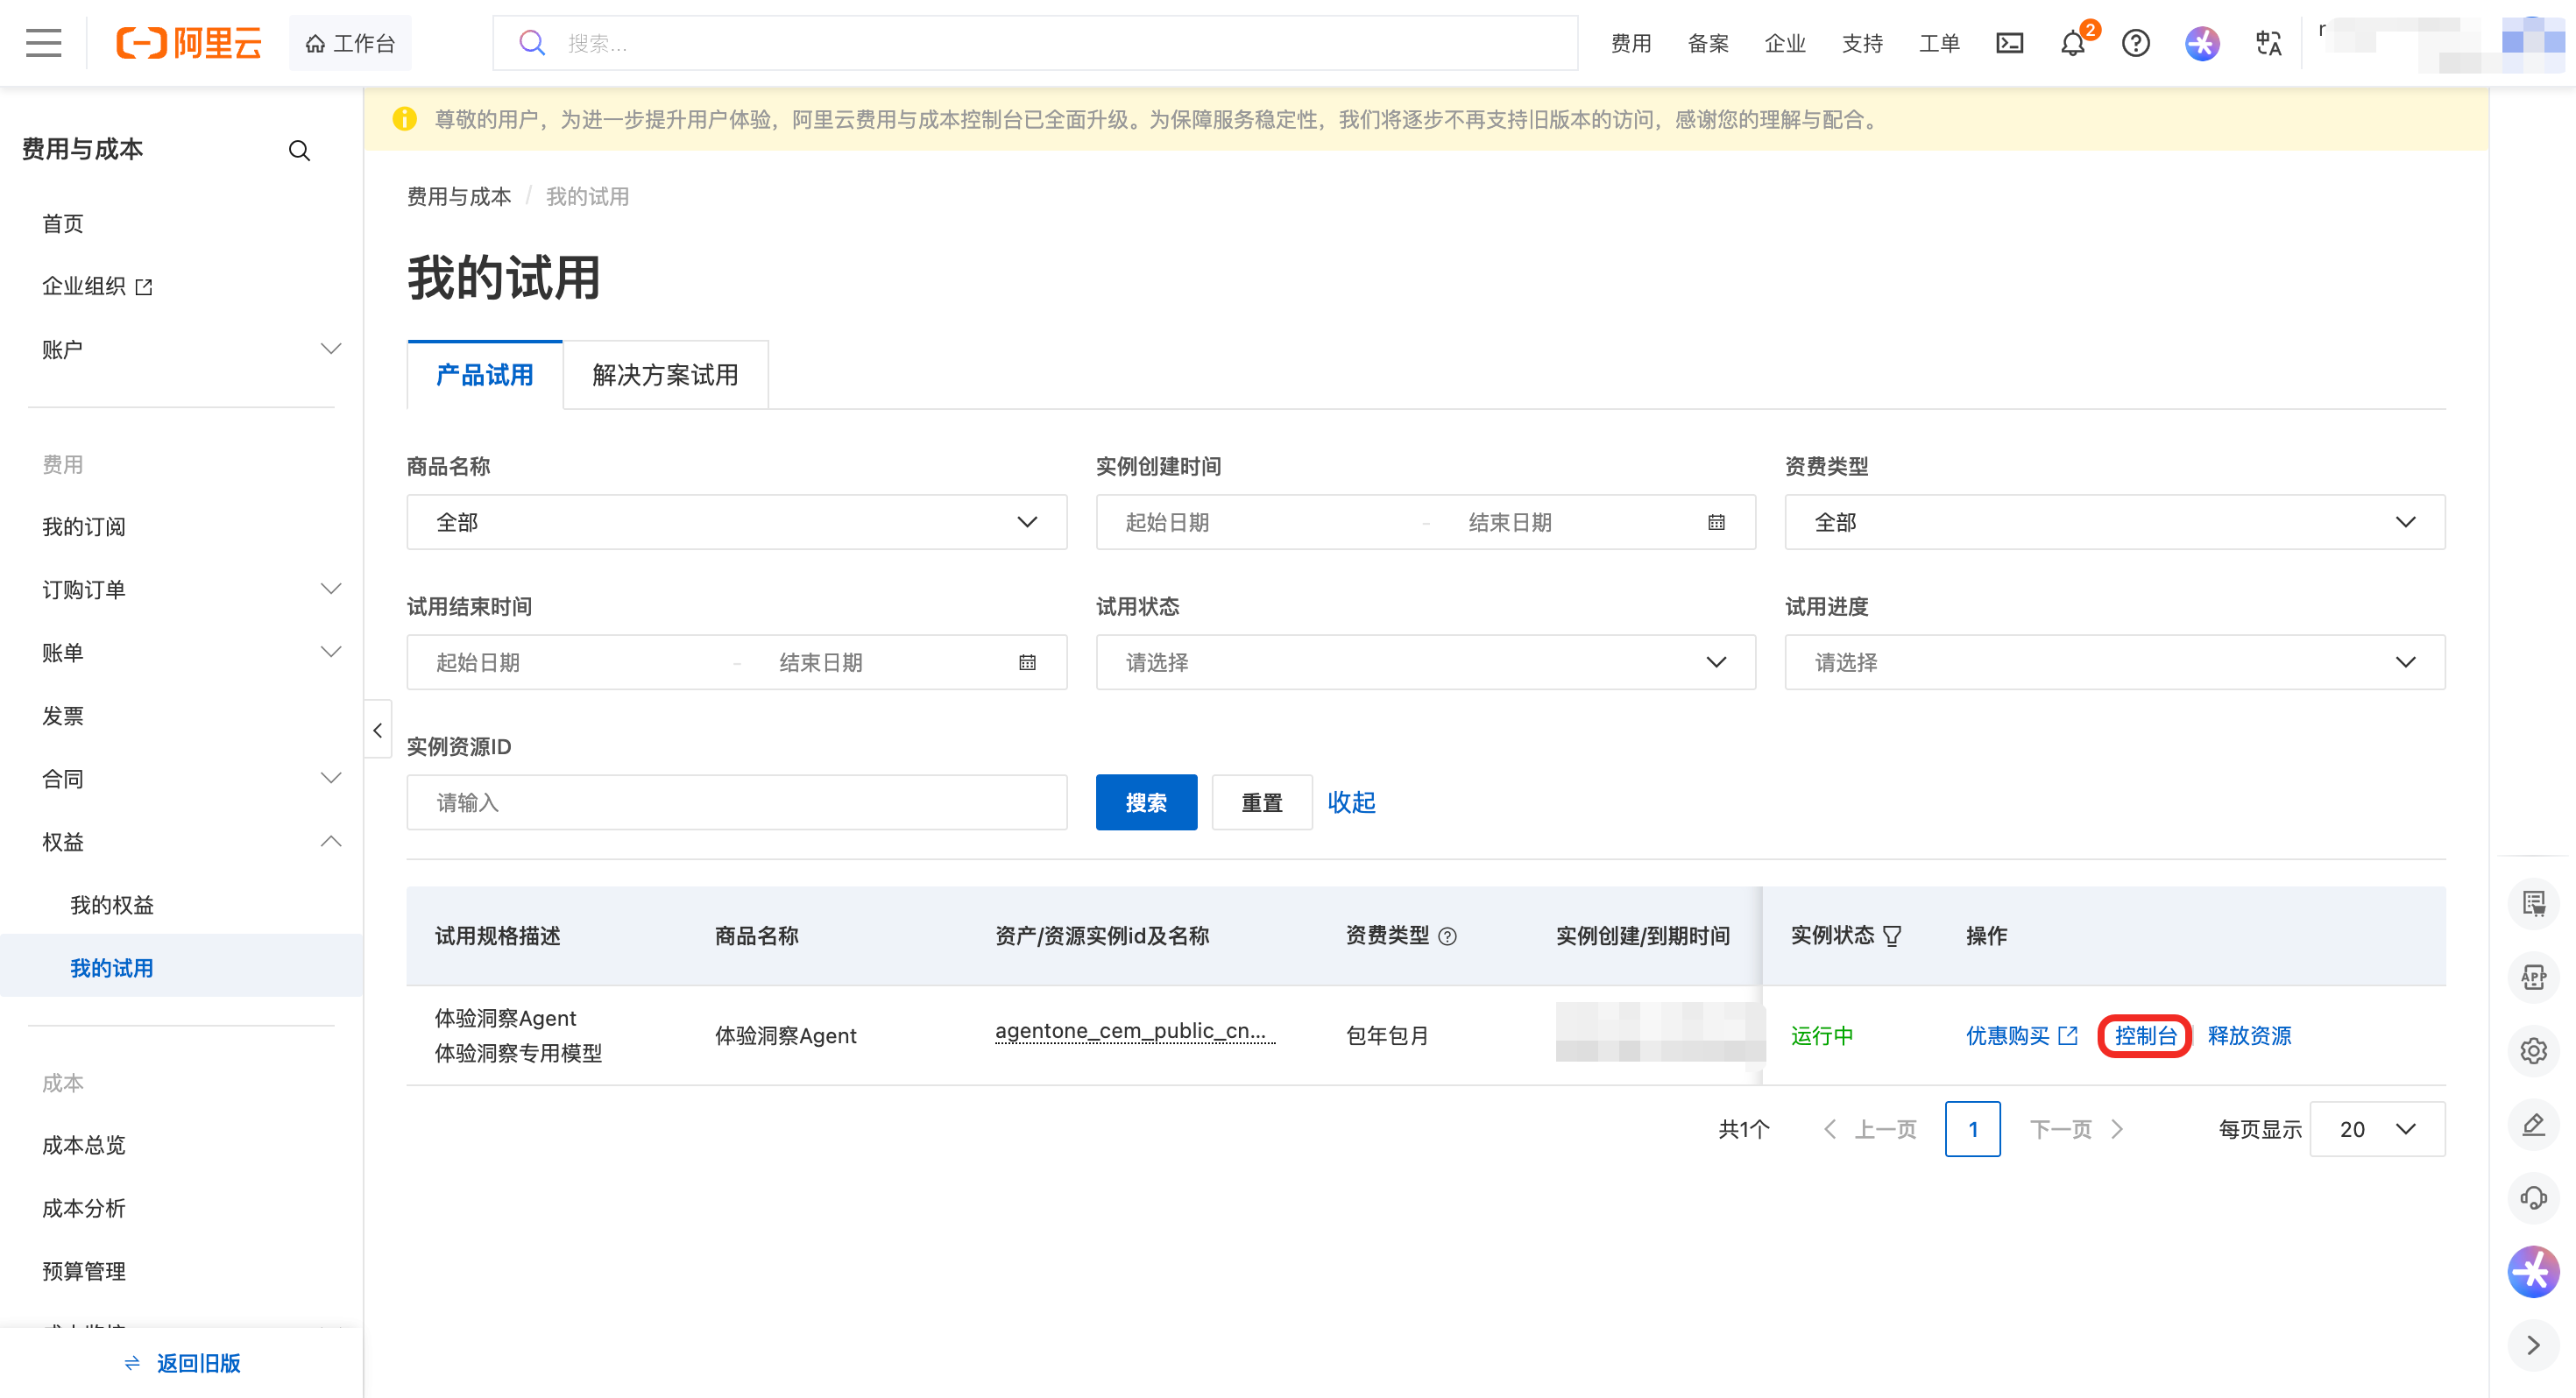Open 费用 in the top menu

(1630, 43)
